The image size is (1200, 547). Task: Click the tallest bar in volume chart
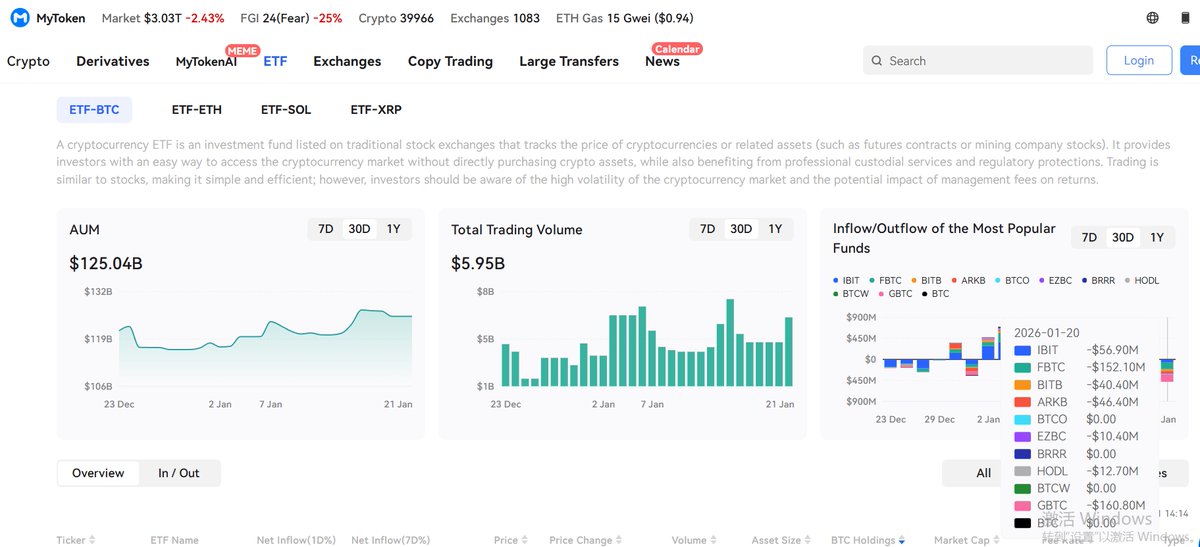(x=731, y=343)
